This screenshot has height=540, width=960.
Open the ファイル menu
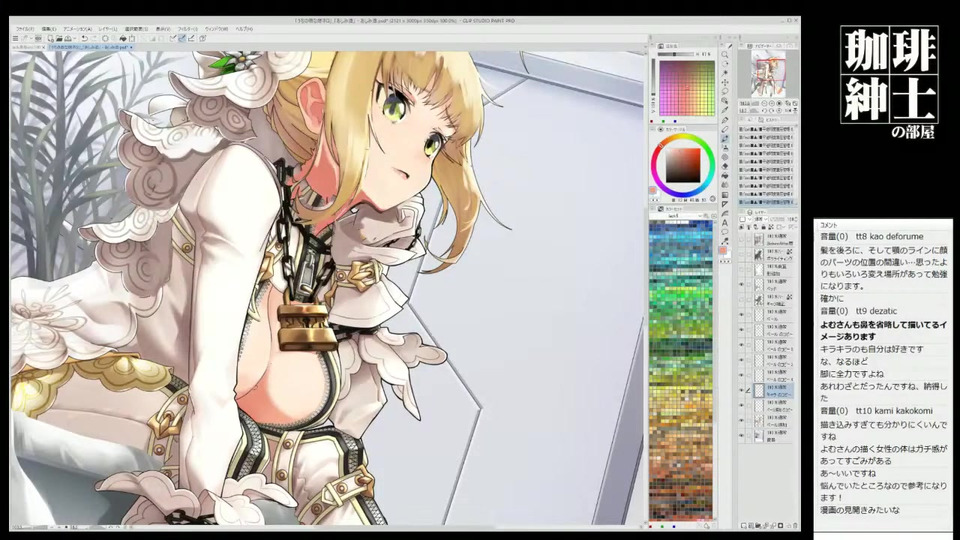pyautogui.click(x=24, y=29)
